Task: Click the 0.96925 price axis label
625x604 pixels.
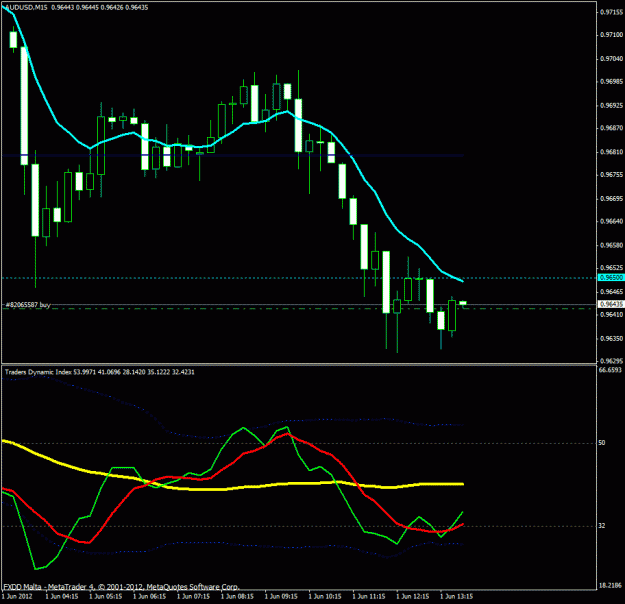Action: point(611,105)
